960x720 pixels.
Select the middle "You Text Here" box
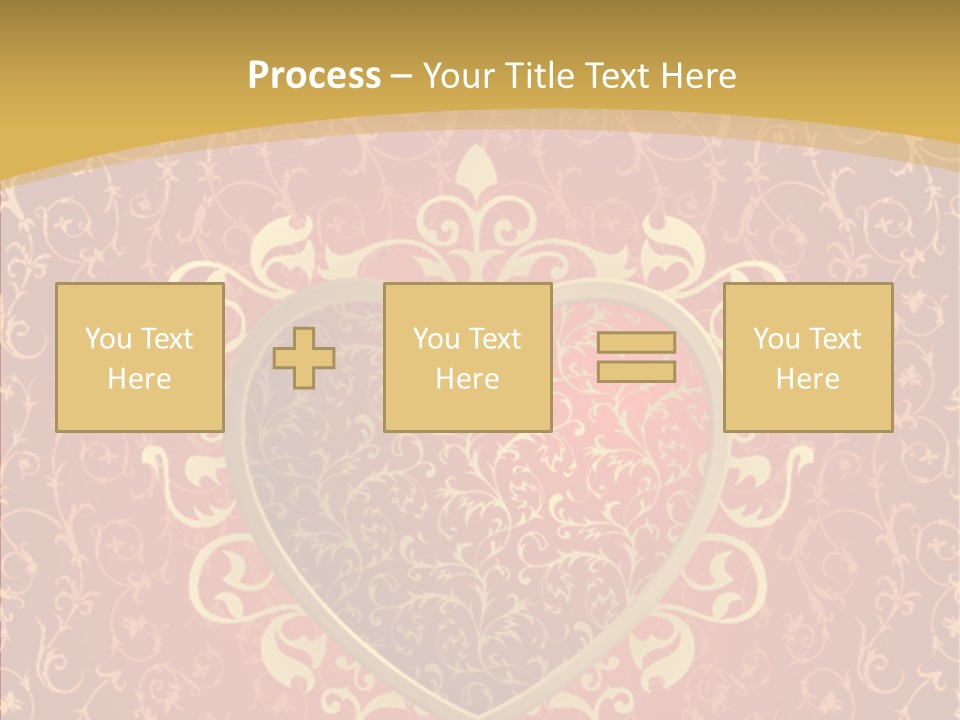coord(468,358)
